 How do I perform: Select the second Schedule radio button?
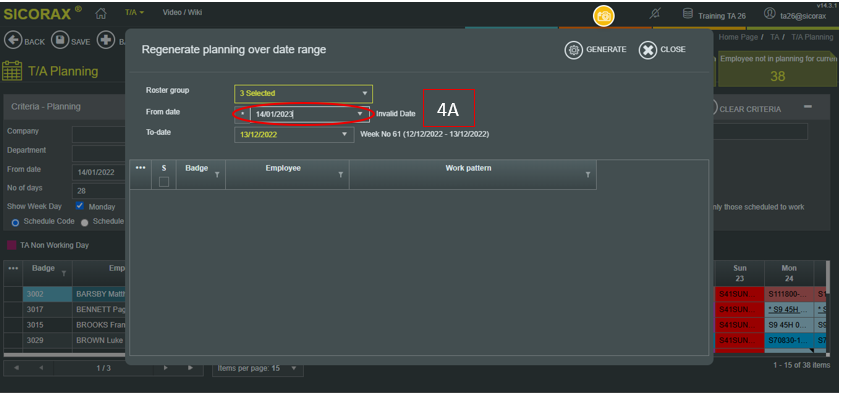[85, 223]
